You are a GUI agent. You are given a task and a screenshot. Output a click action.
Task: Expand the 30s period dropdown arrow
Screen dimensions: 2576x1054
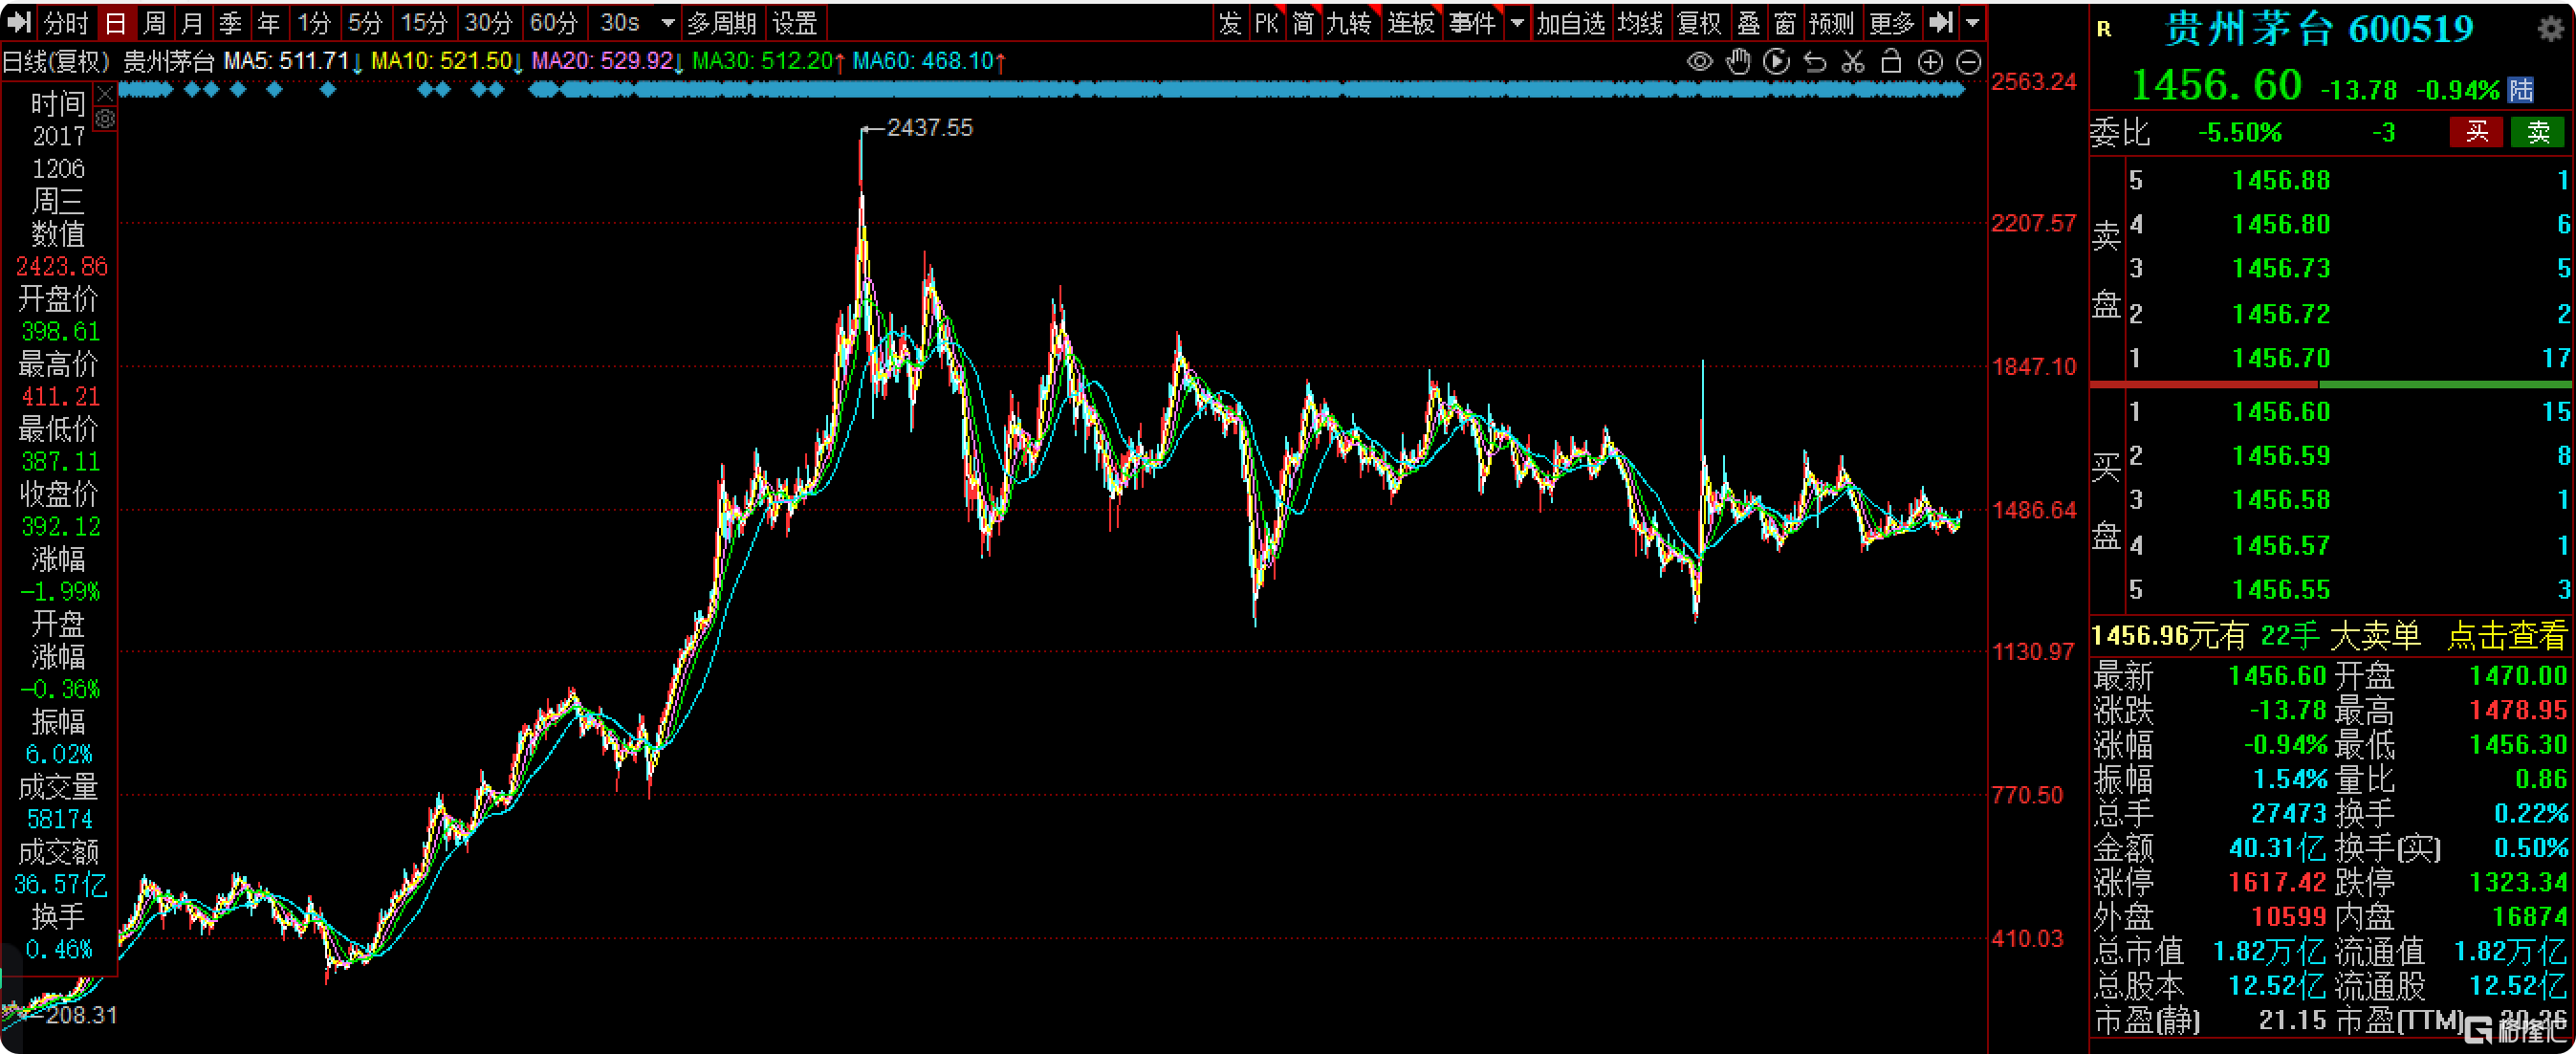668,23
